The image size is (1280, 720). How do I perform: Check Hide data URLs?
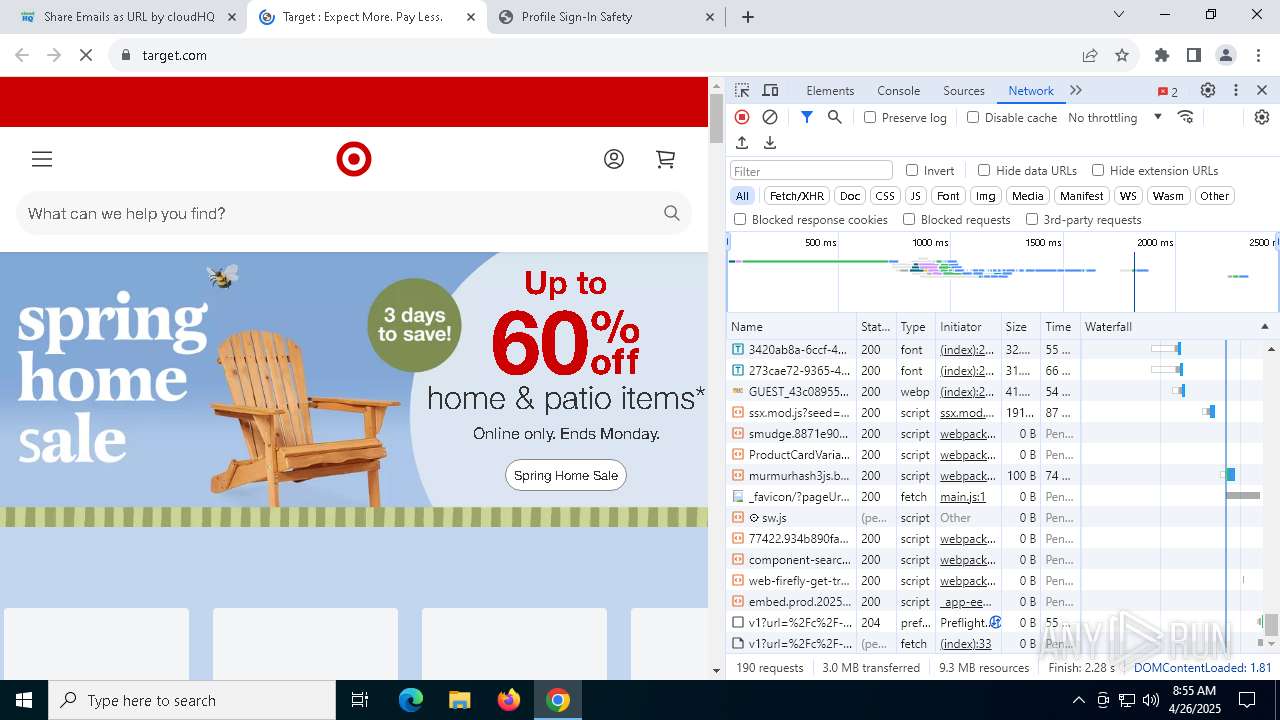984,170
